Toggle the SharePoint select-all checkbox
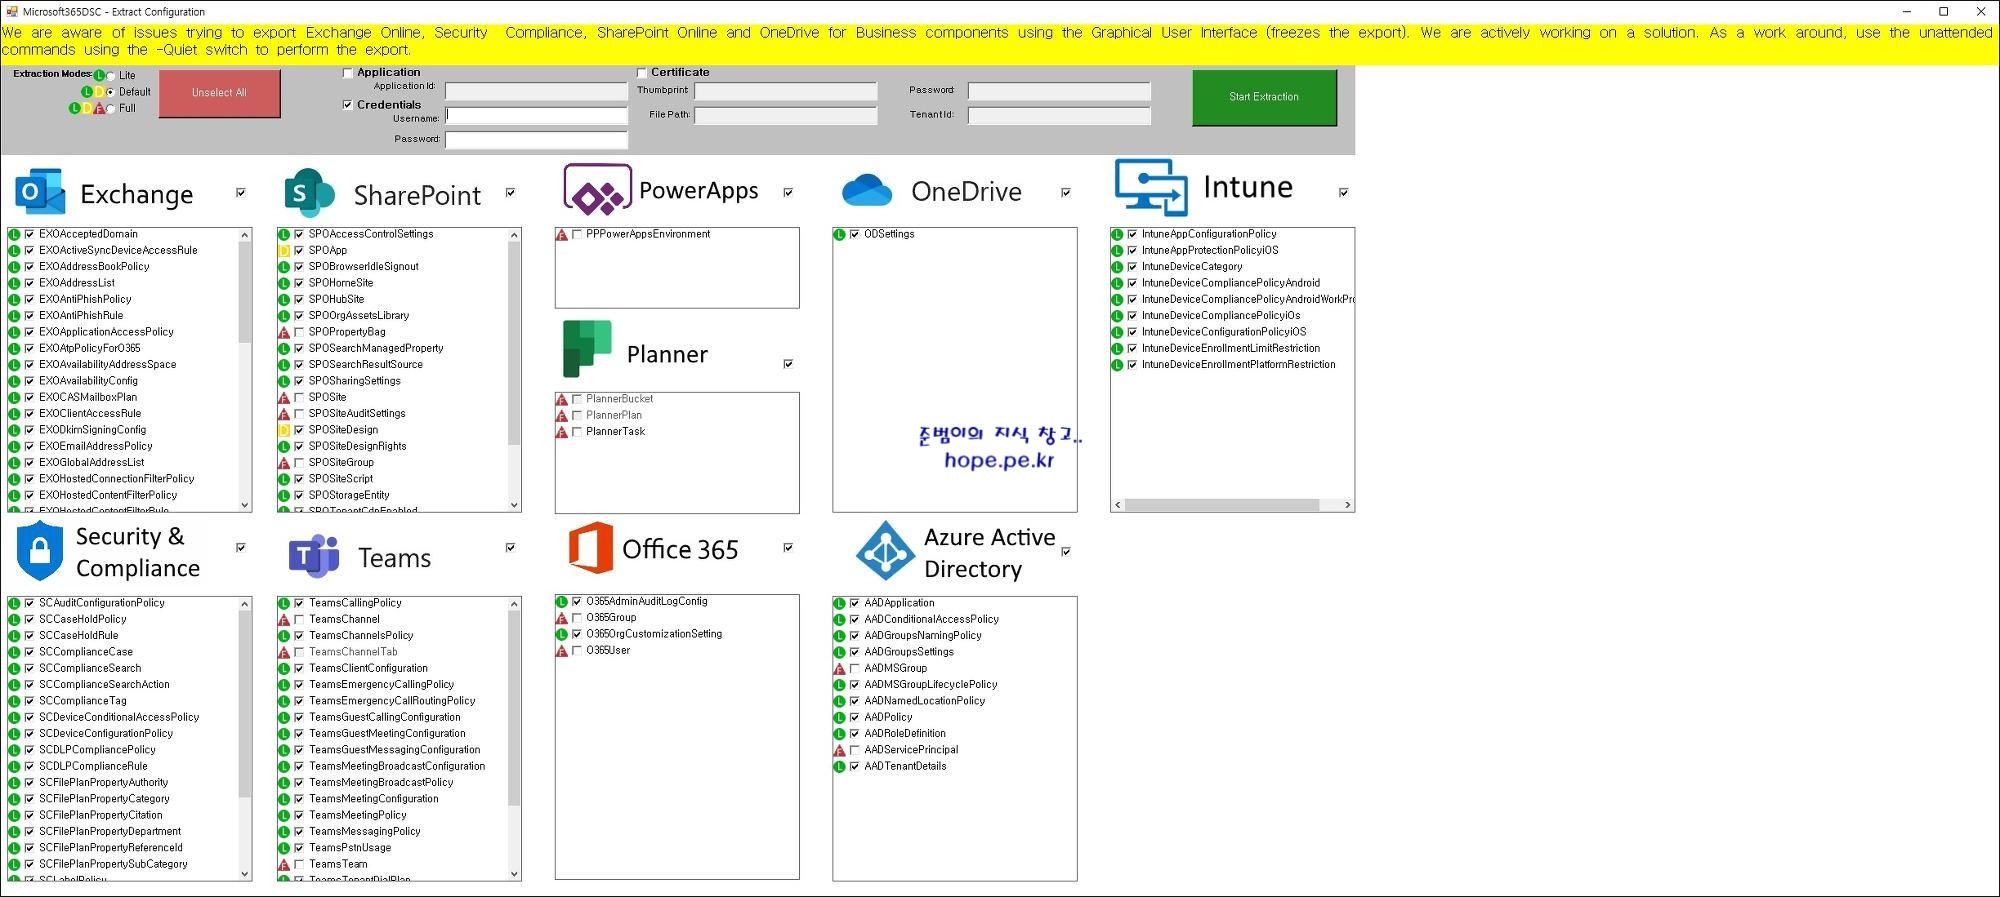 pos(511,192)
